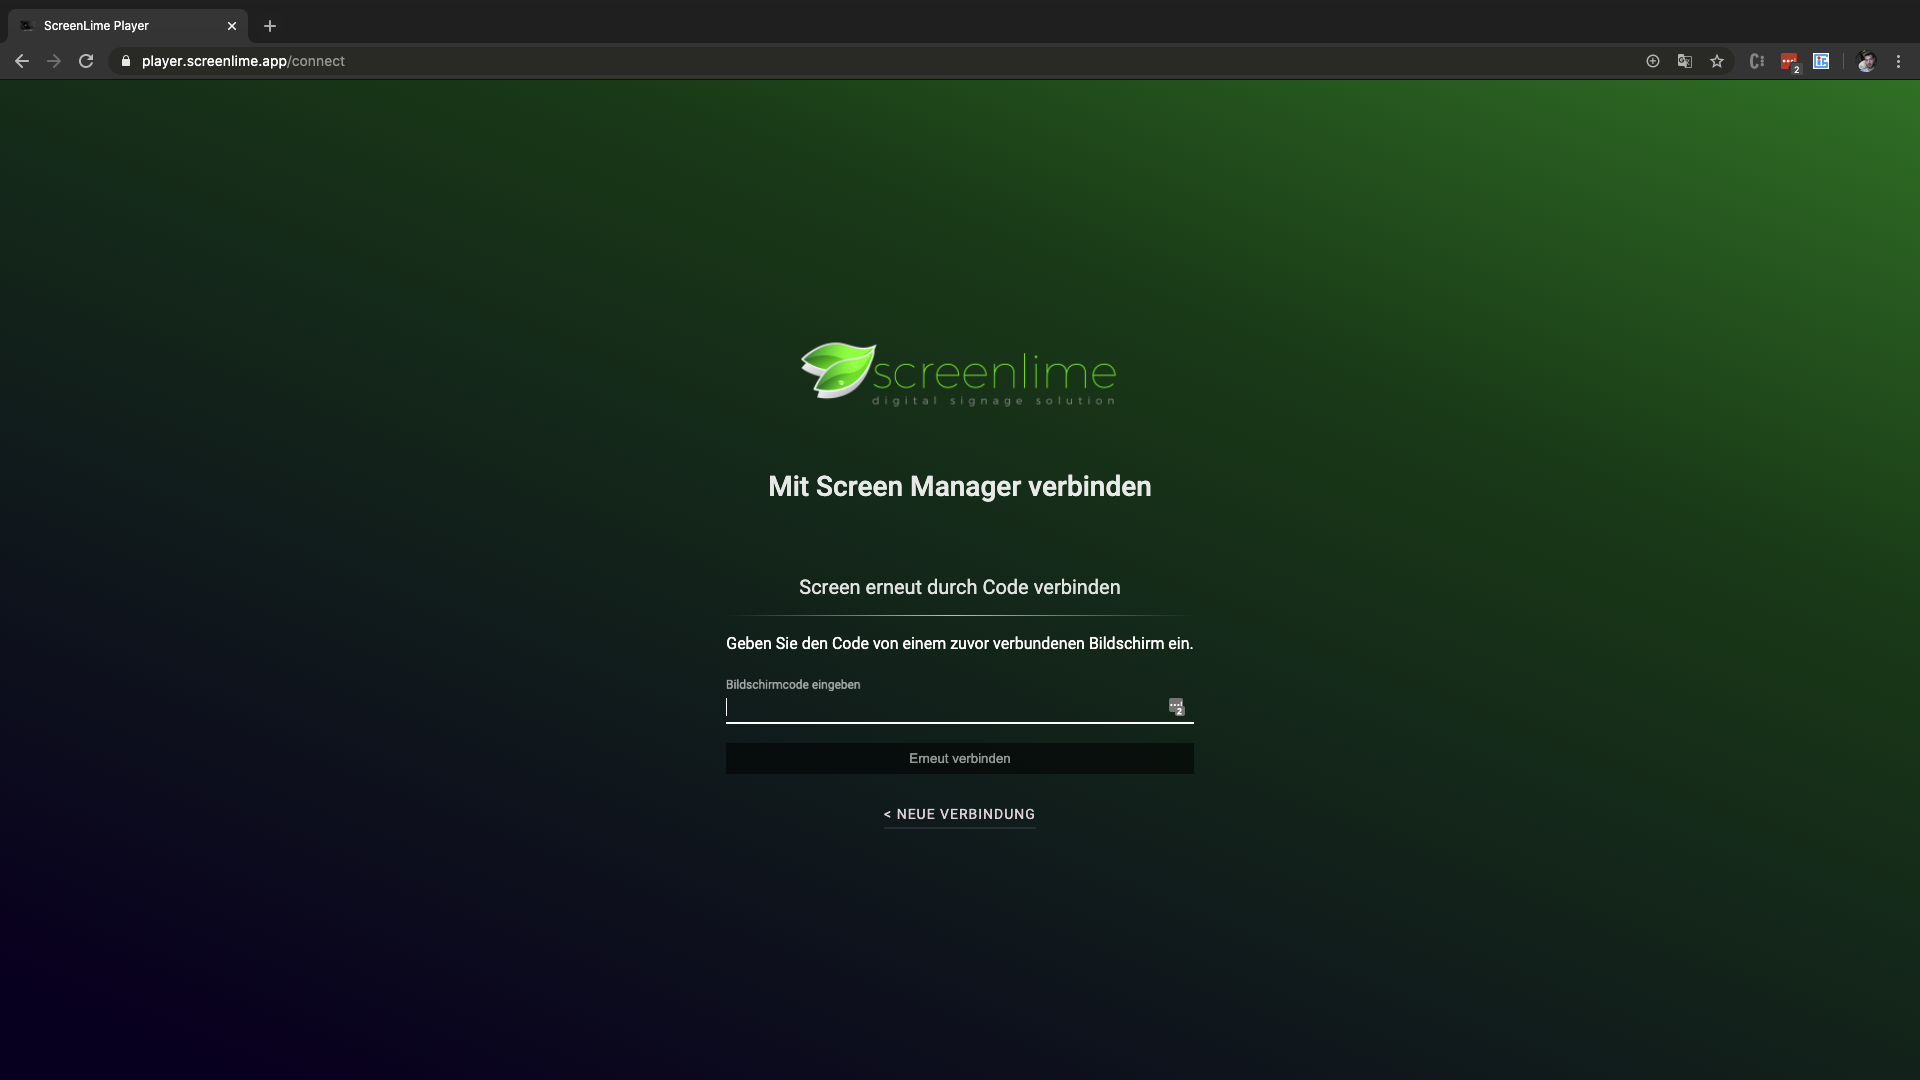Viewport: 1920px width, 1080px height.
Task: Open the Chrome three-dot menu
Action: [x=1898, y=61]
